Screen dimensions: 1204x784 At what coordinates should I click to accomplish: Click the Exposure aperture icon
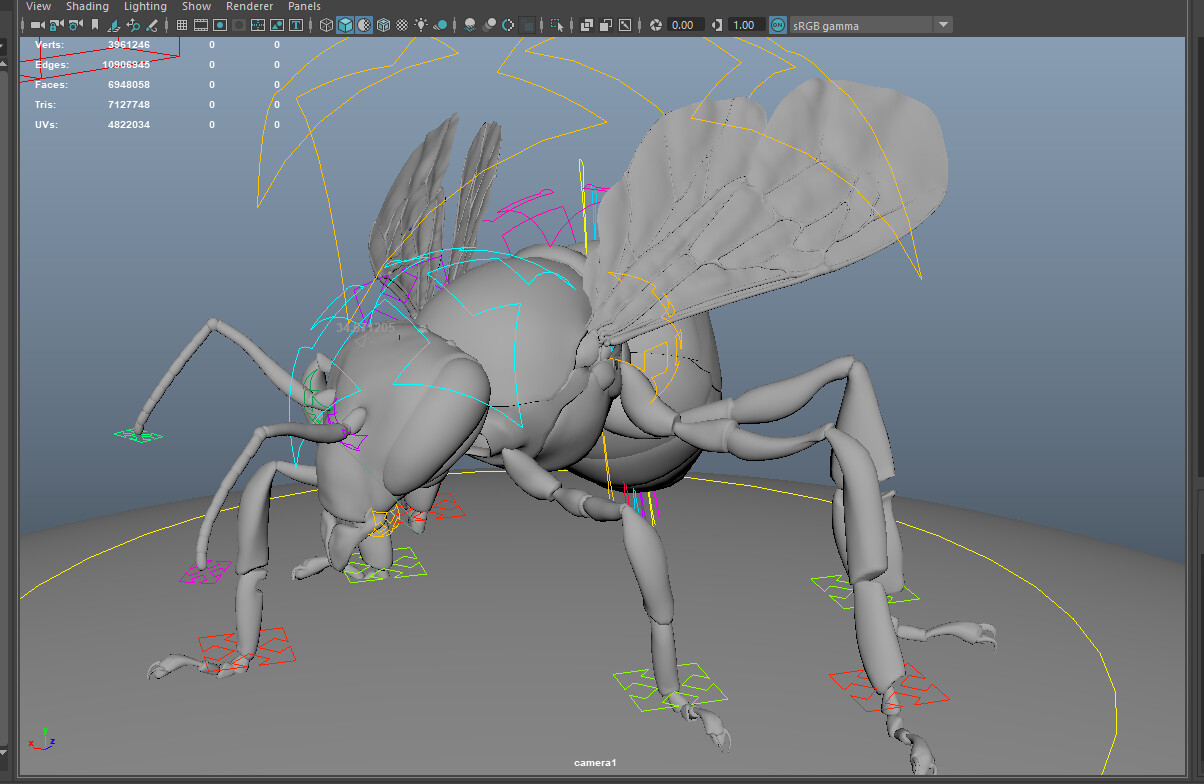[x=656, y=25]
